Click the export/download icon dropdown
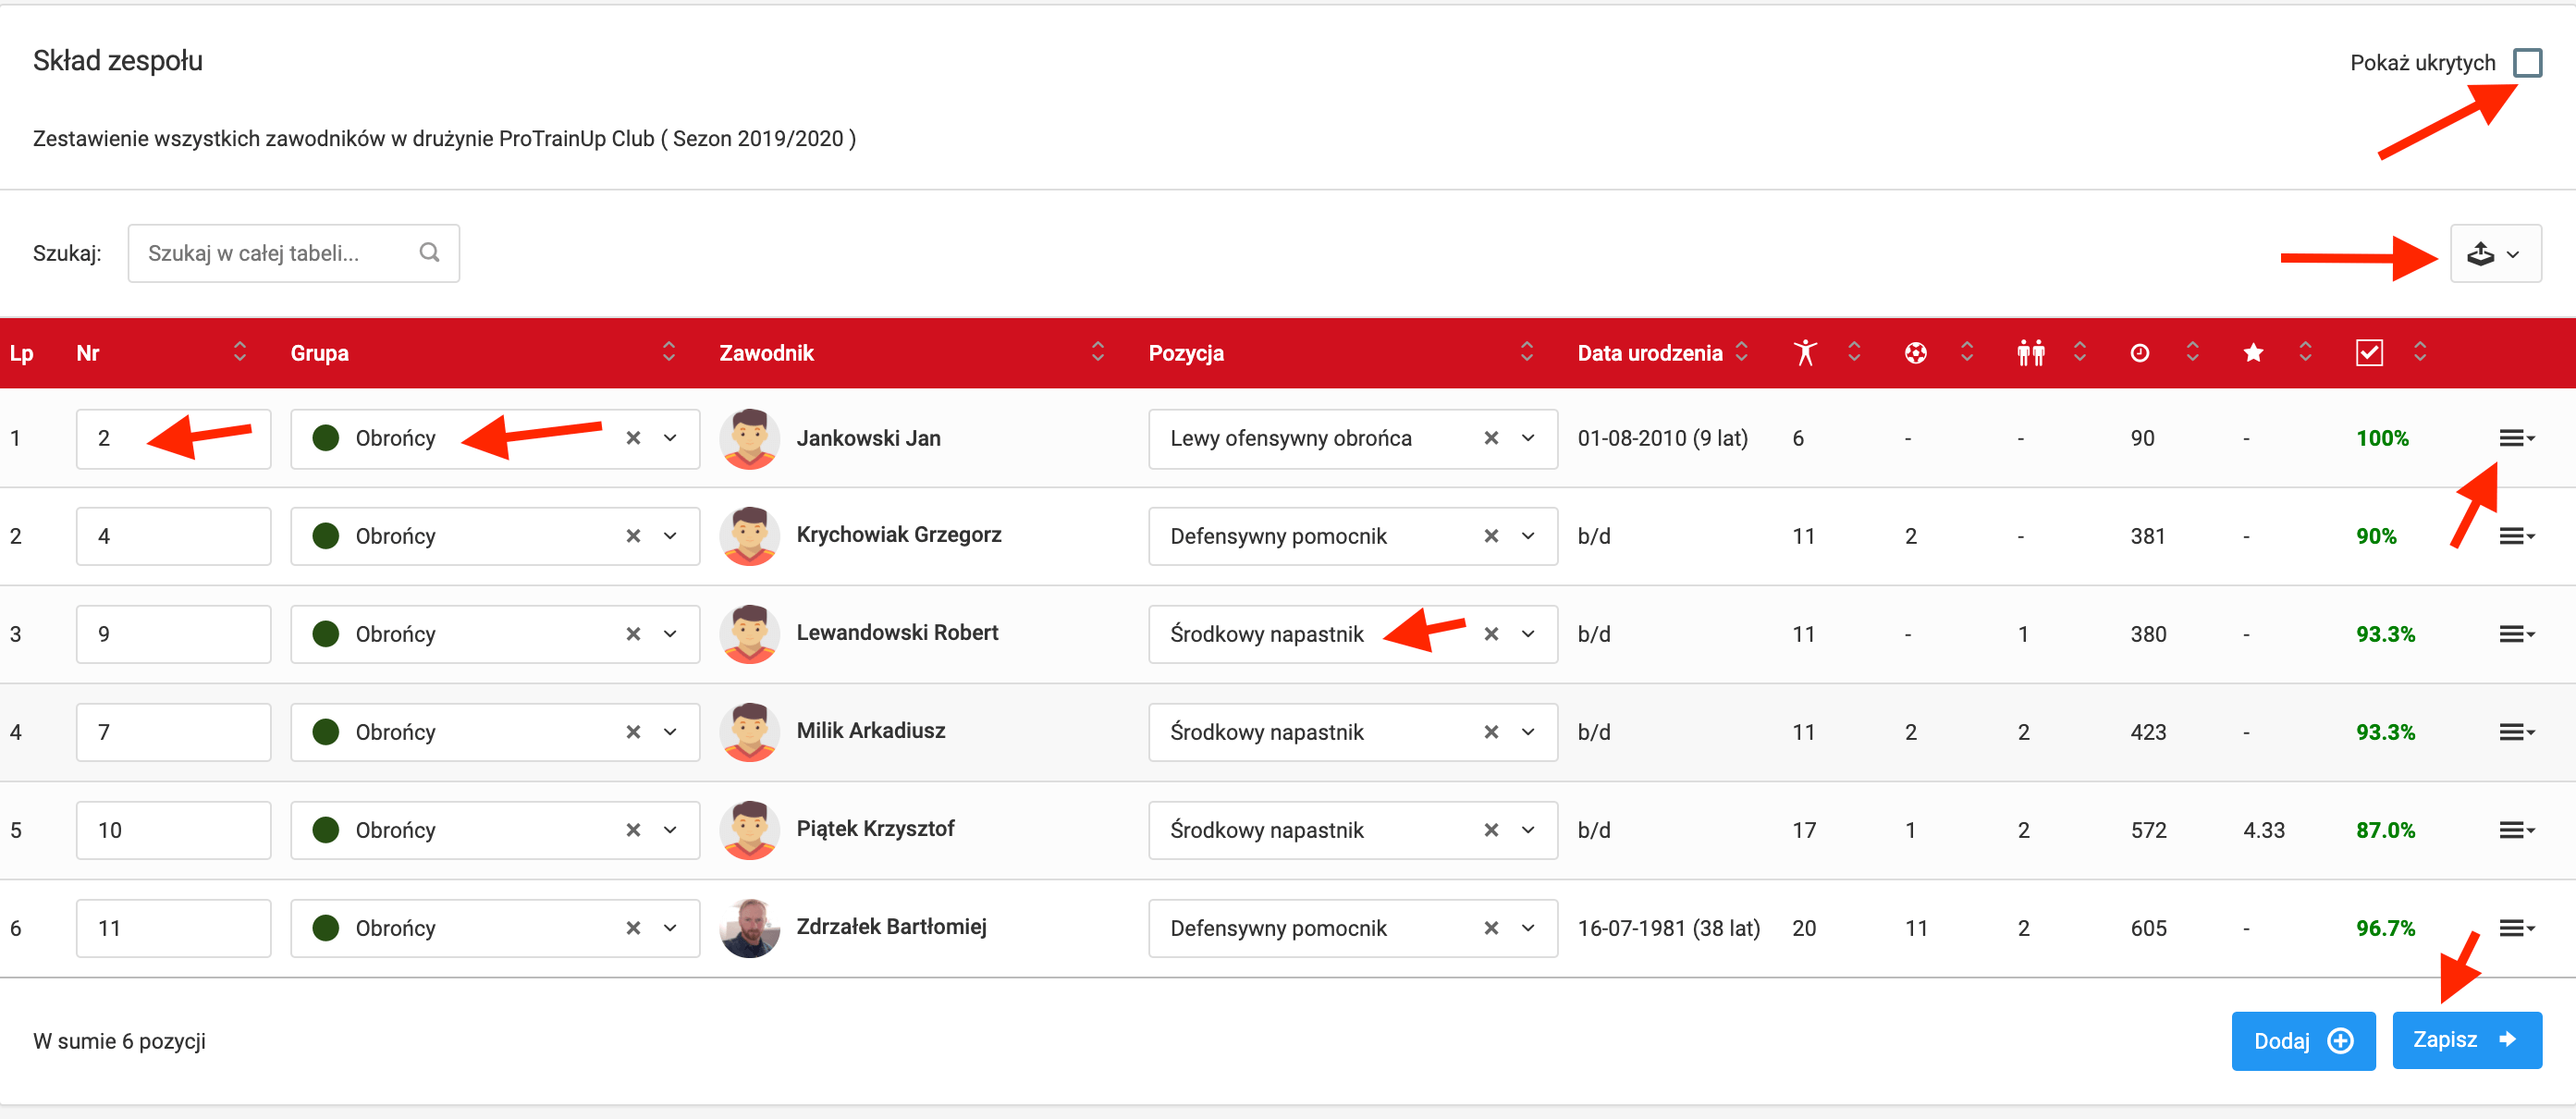The image size is (2576, 1119). click(2494, 254)
